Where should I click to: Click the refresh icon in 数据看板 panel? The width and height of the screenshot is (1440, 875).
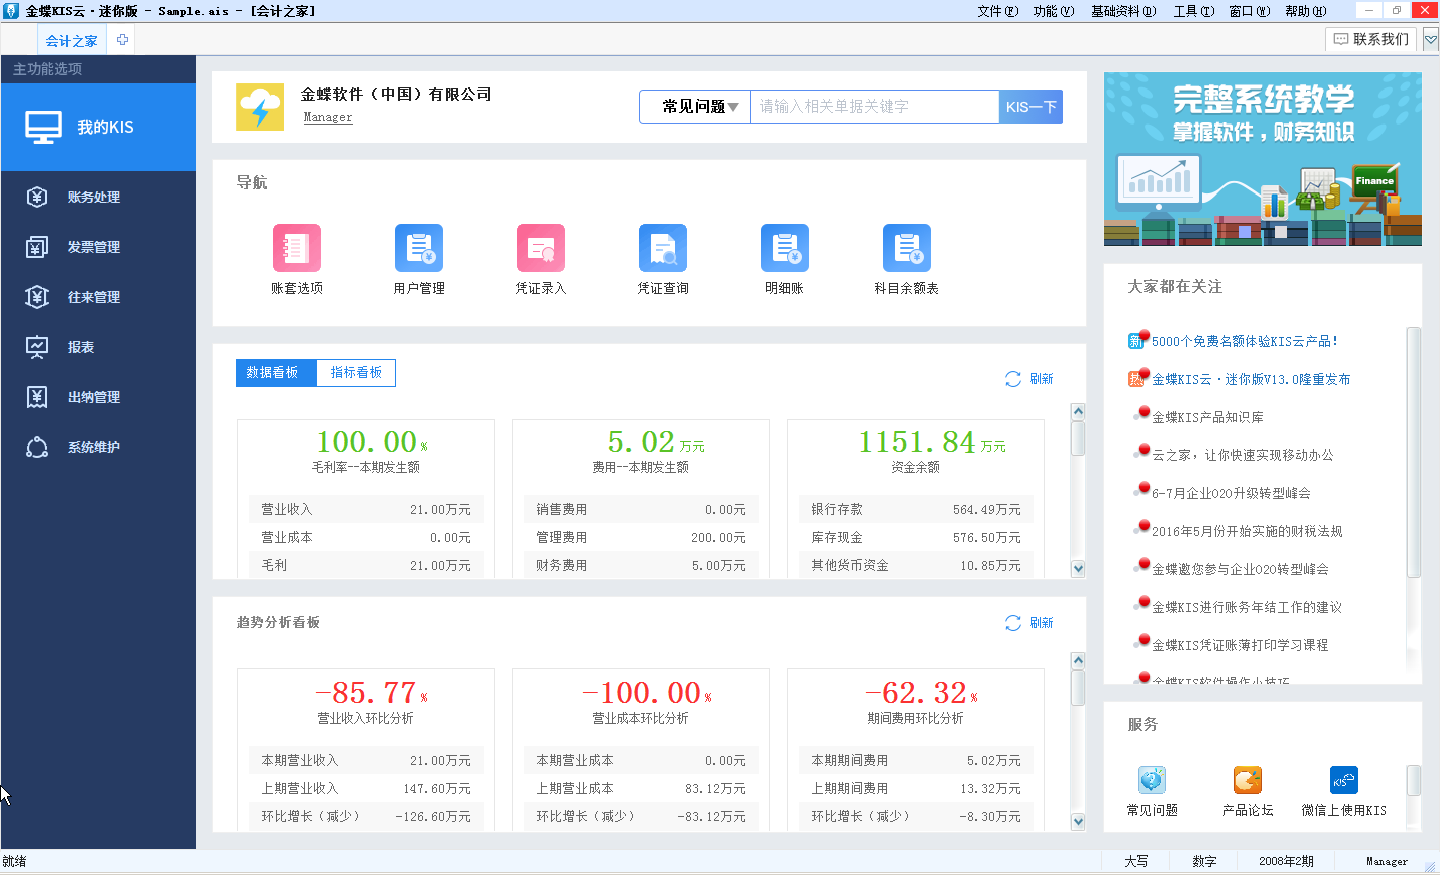[1013, 379]
